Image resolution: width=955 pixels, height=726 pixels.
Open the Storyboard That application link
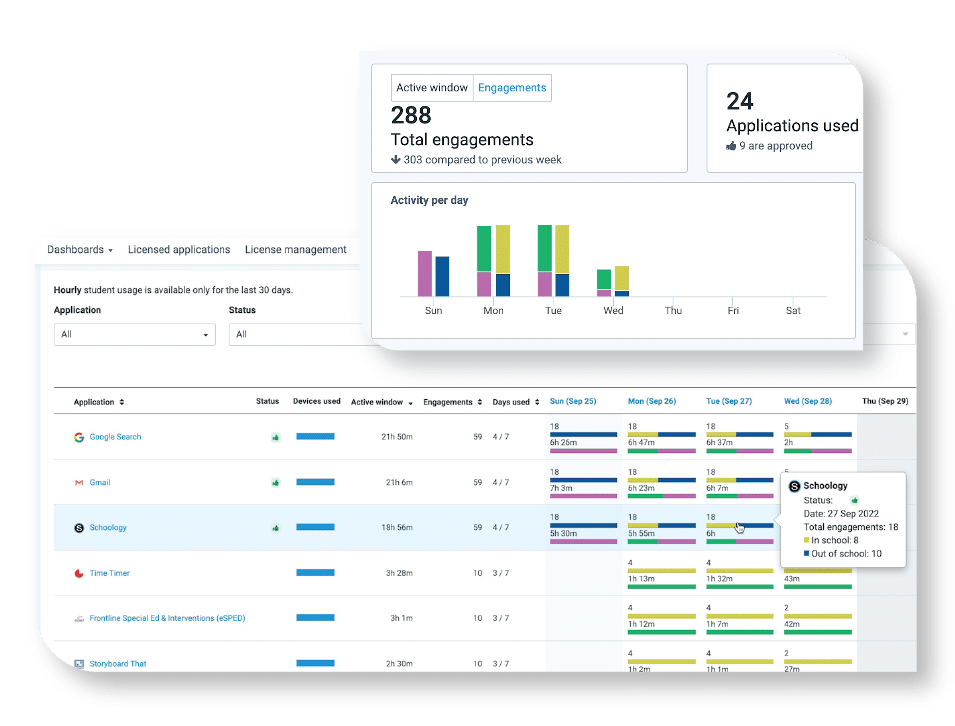(118, 664)
